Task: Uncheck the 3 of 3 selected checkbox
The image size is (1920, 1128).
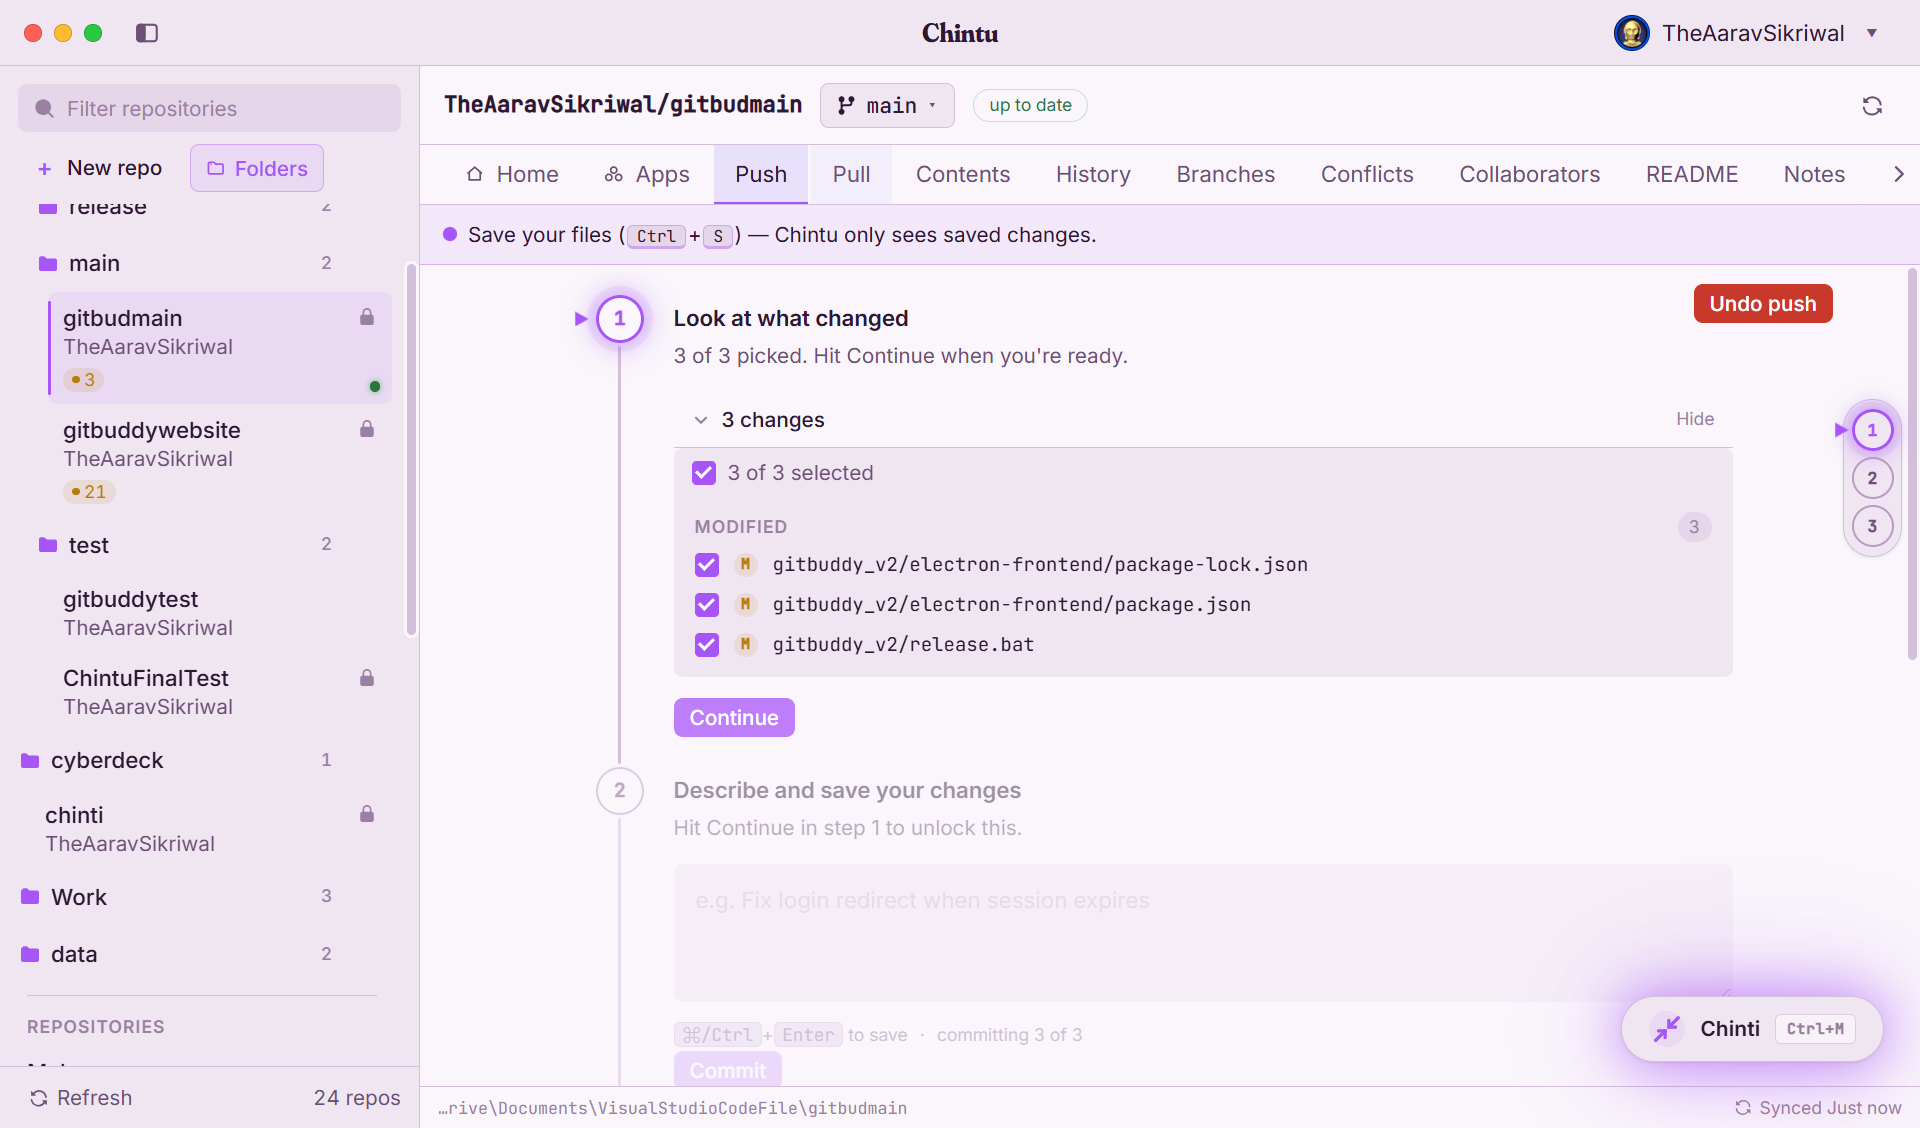Action: point(704,473)
